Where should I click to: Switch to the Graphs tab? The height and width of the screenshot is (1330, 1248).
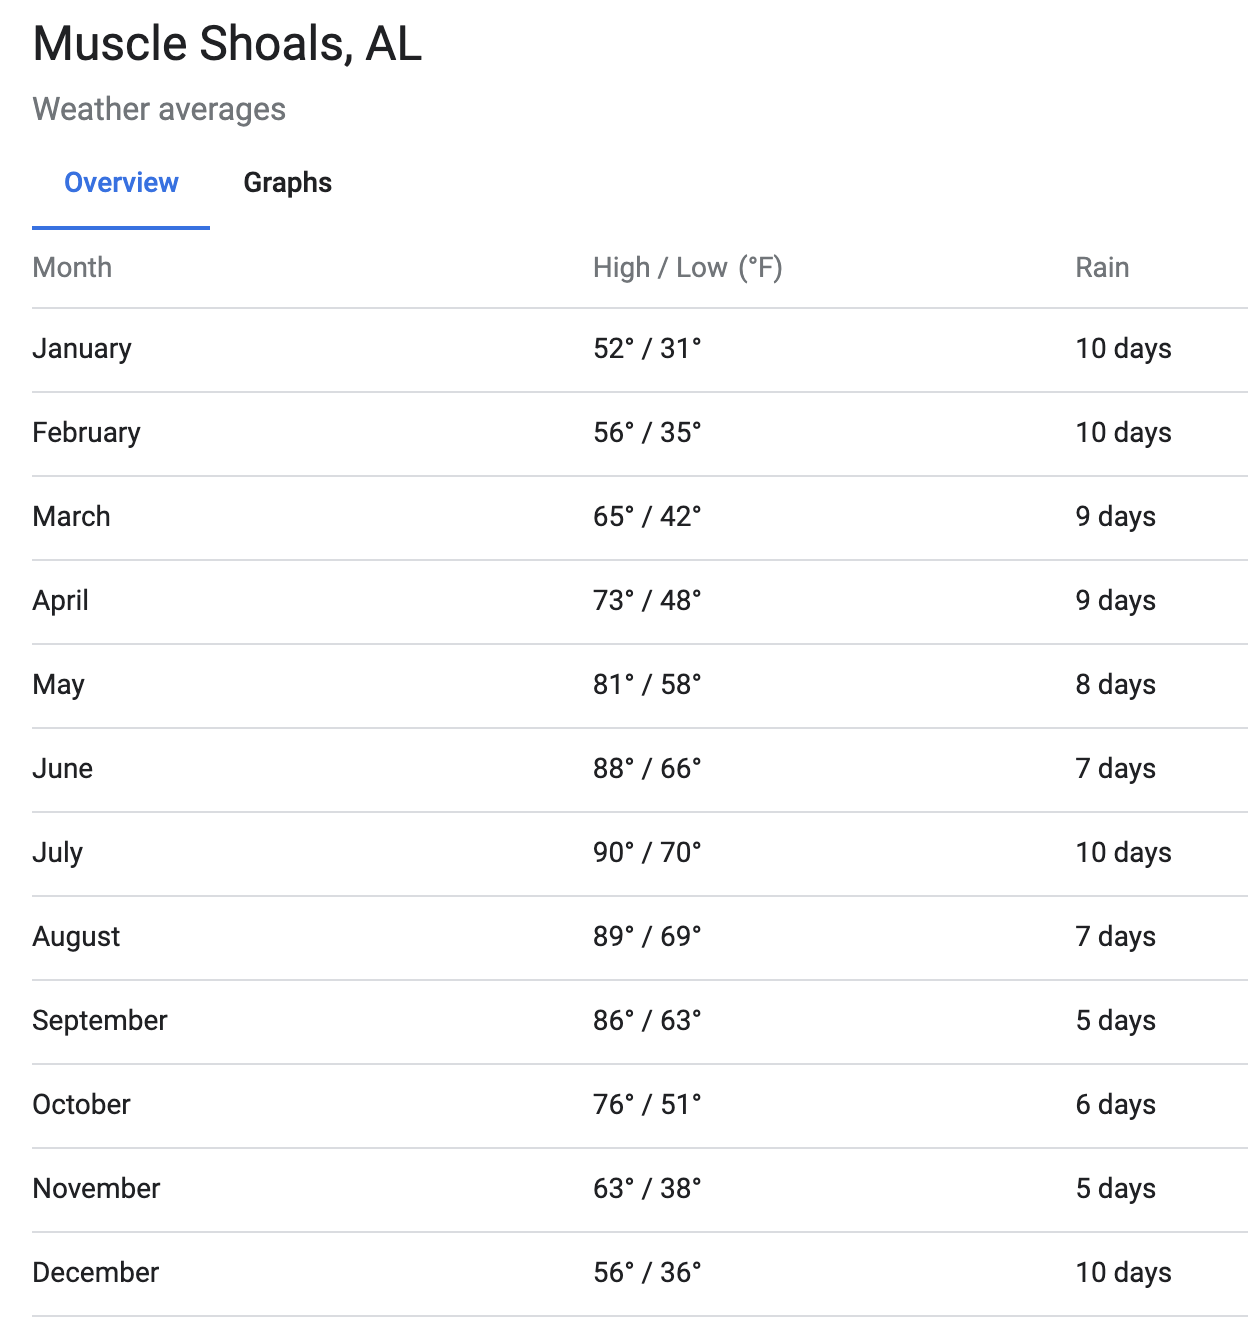tap(287, 183)
